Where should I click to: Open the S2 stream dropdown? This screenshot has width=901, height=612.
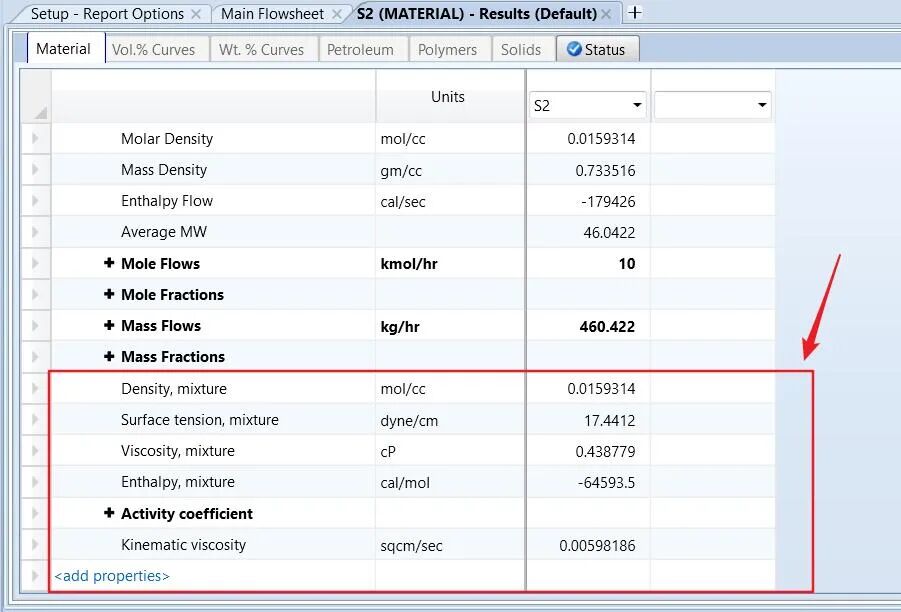[x=637, y=105]
